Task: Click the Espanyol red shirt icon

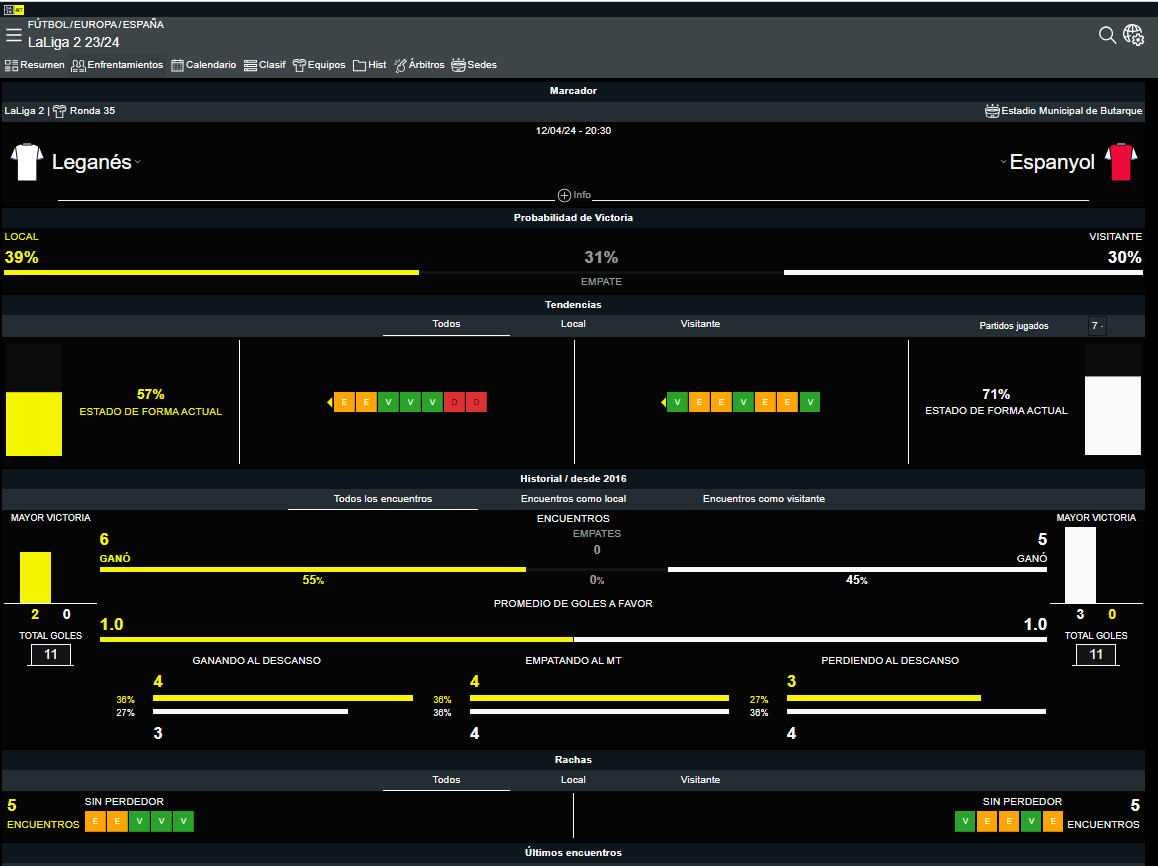Action: [1119, 162]
